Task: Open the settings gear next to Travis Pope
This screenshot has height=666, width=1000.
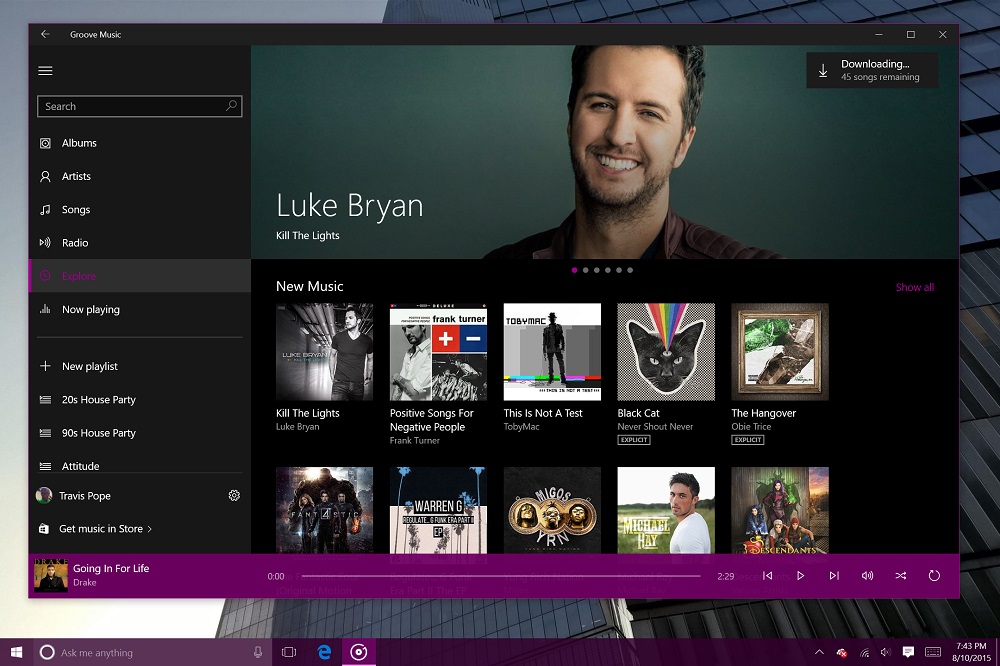Action: (234, 496)
